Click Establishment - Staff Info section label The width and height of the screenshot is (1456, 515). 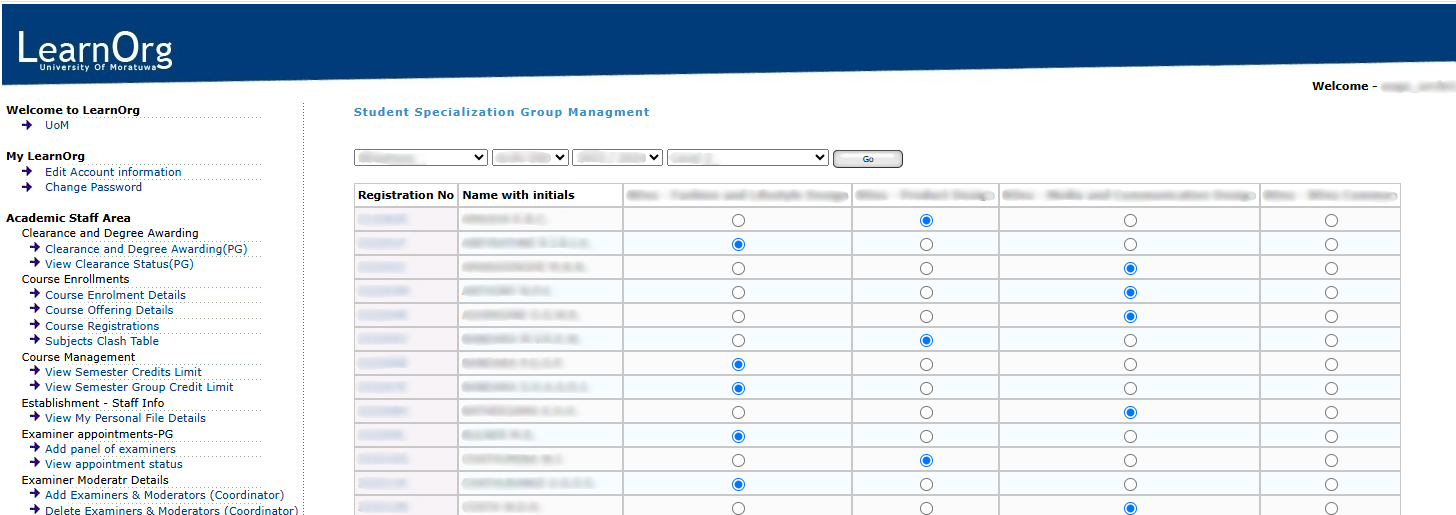(93, 403)
